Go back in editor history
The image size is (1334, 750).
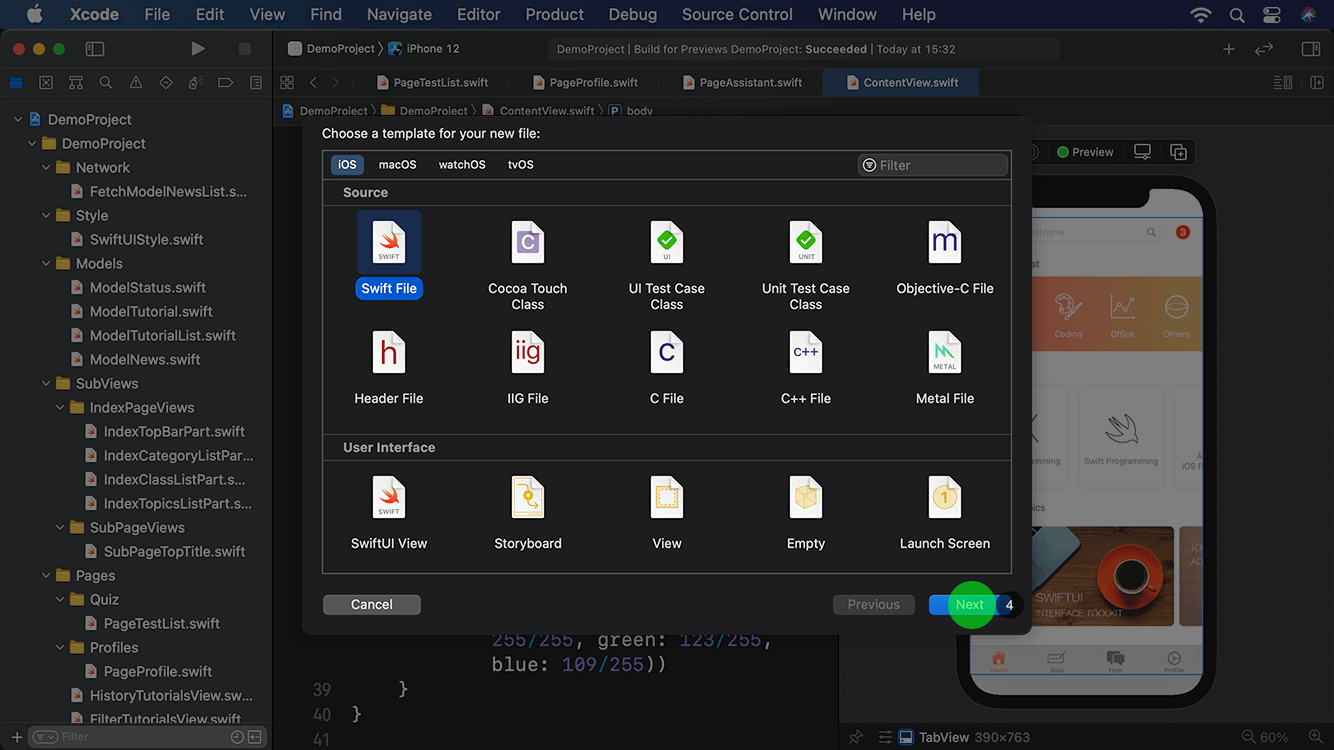[313, 82]
